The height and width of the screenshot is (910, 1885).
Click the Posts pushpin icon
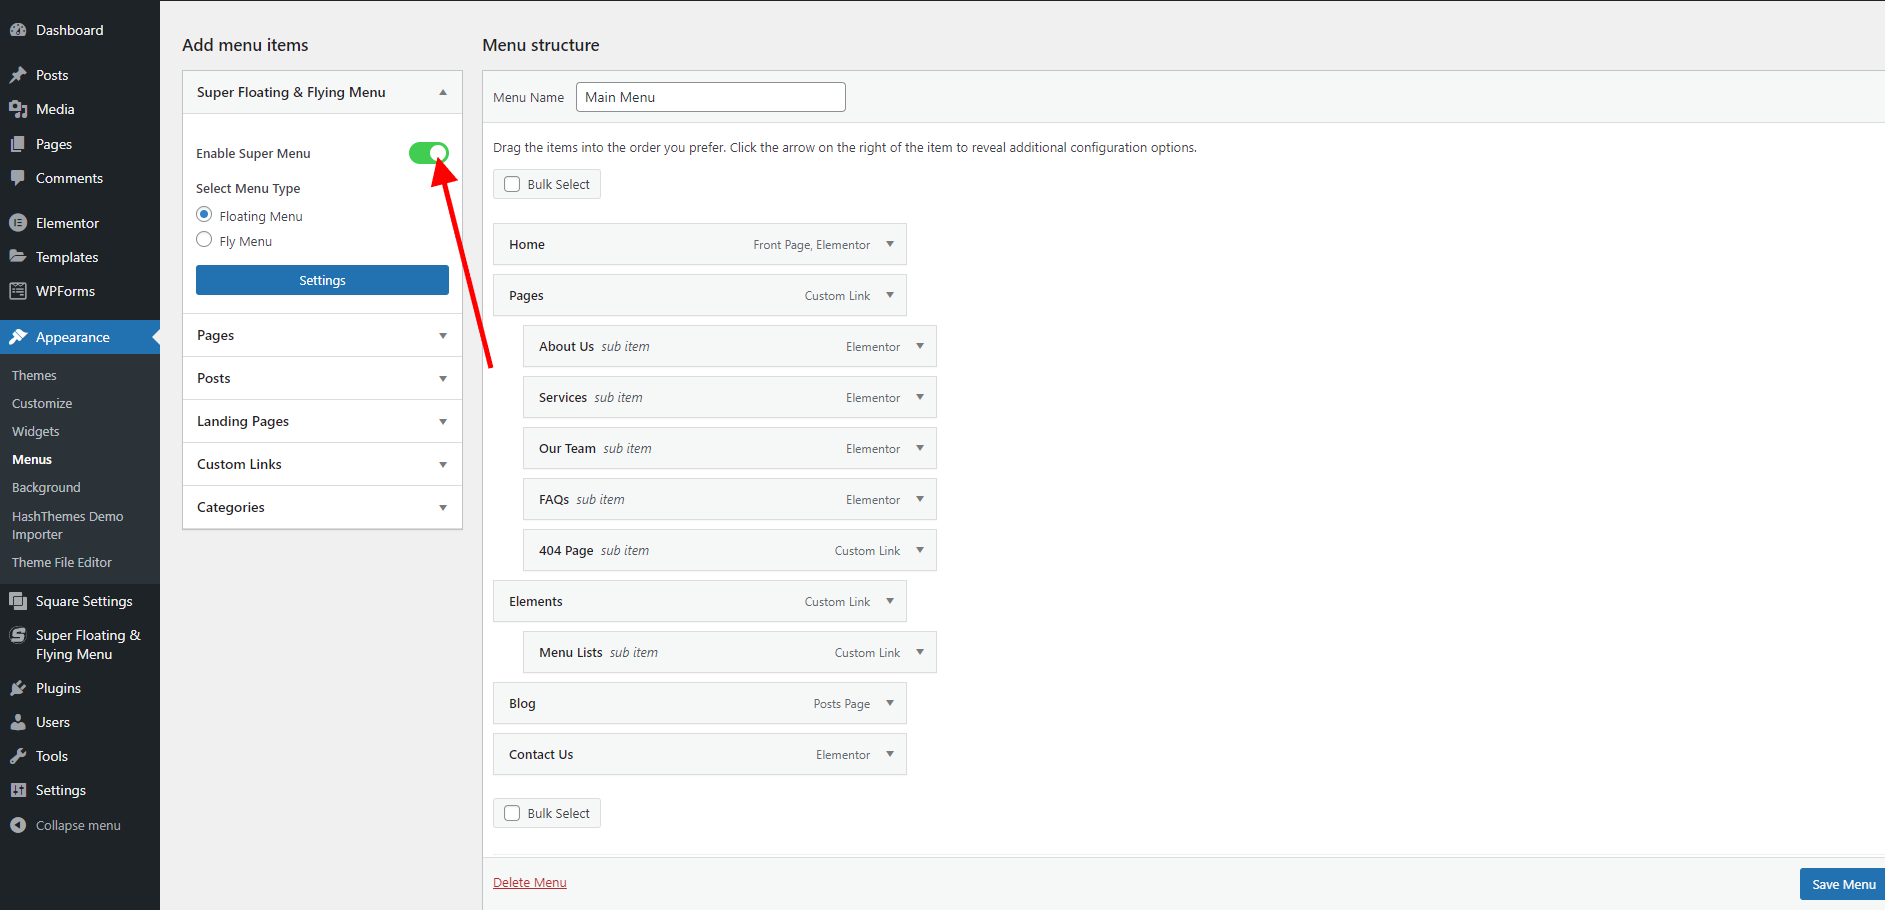[18, 75]
